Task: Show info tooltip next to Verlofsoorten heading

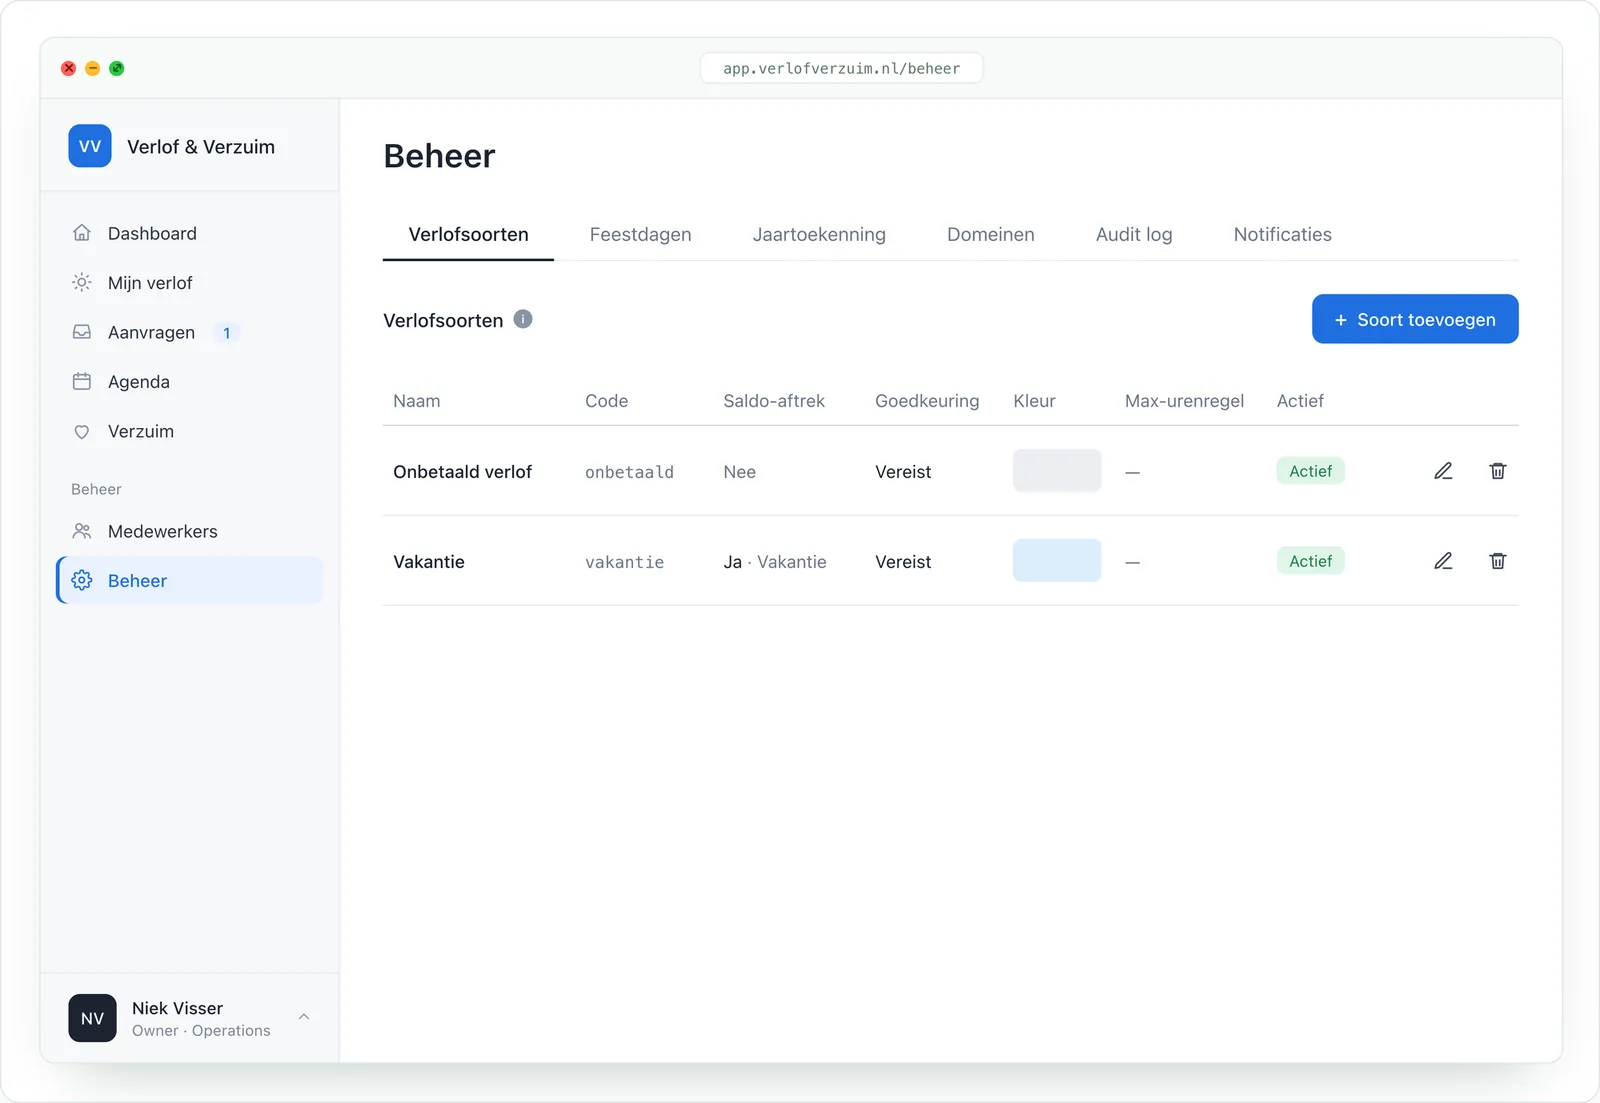Action: point(523,319)
